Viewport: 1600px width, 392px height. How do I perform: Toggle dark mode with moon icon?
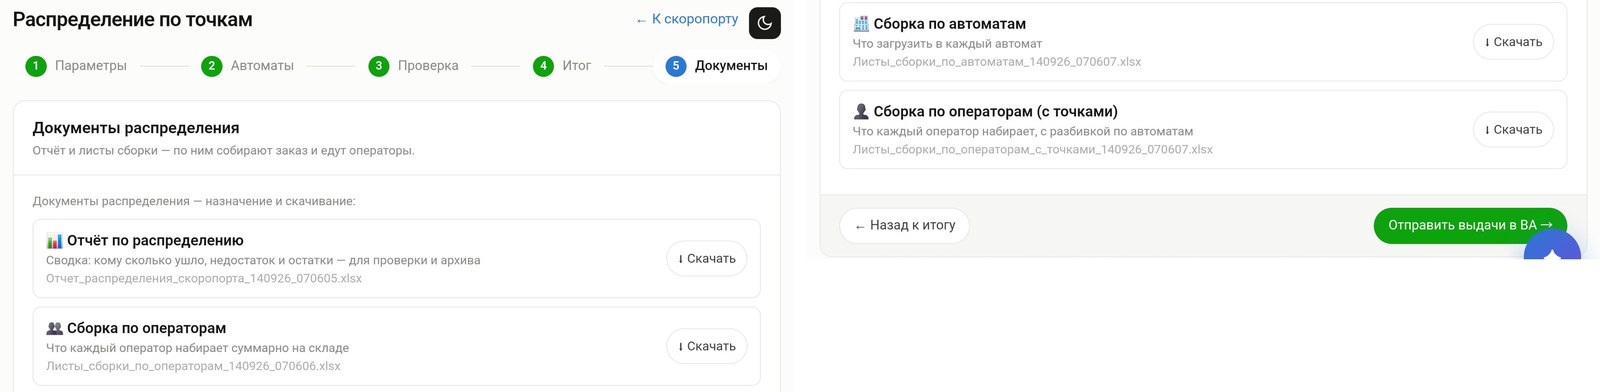[765, 23]
